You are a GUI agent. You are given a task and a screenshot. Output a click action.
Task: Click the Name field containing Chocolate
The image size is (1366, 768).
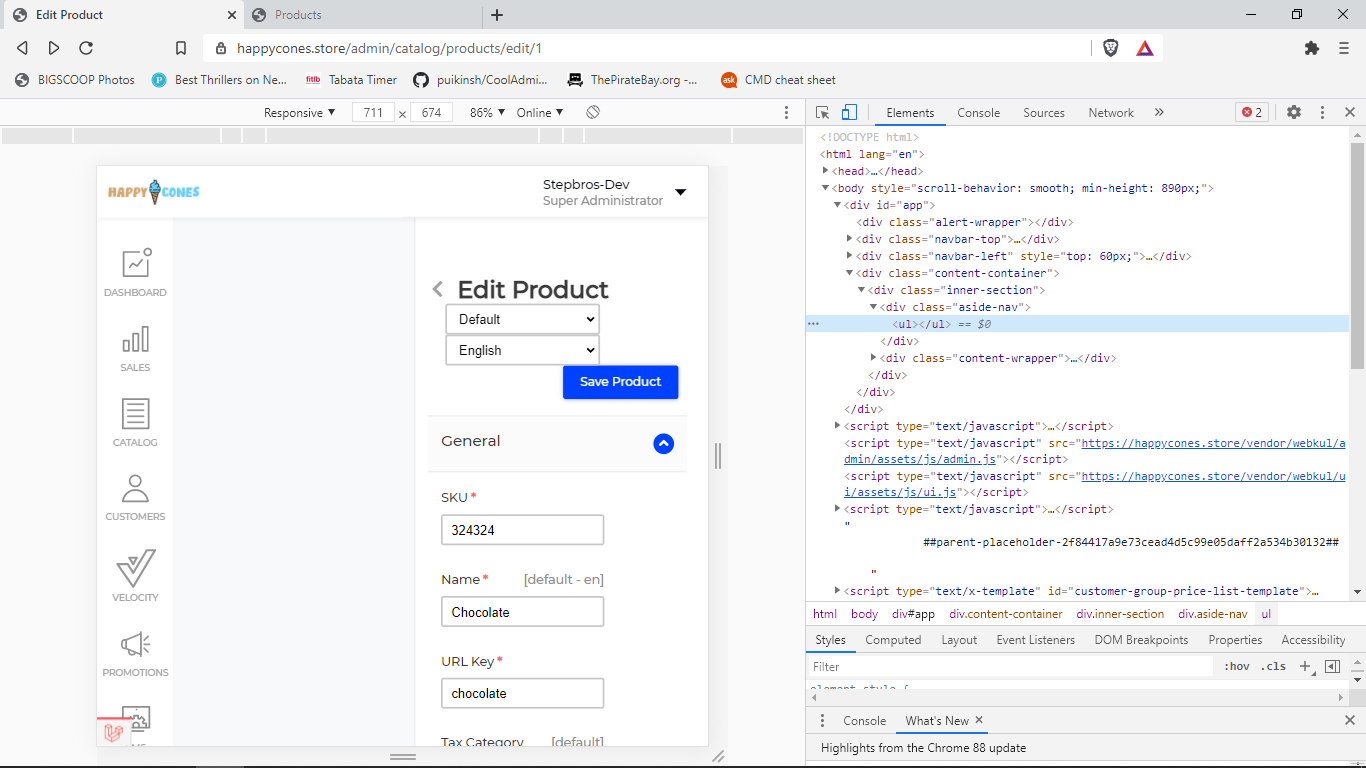[x=522, y=612]
